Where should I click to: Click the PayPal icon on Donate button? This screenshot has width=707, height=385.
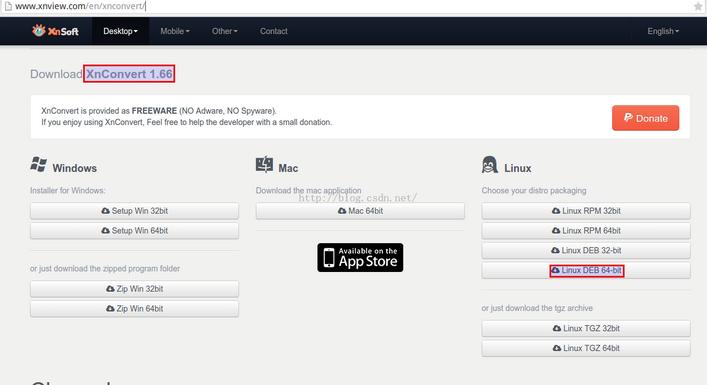tap(628, 118)
